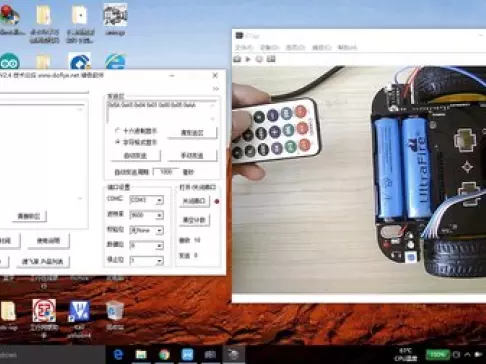This screenshot has width=486, height=364.
Task: Open the baud rate dropdown showing 9600
Action: 146,215
